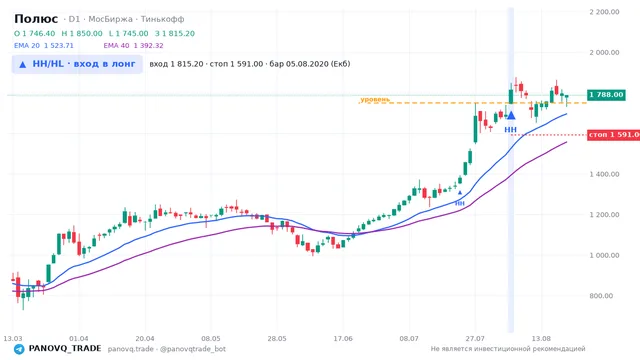The width and height of the screenshot is (640, 360).
Task: Click the '28.05' date axis label
Action: (277, 338)
